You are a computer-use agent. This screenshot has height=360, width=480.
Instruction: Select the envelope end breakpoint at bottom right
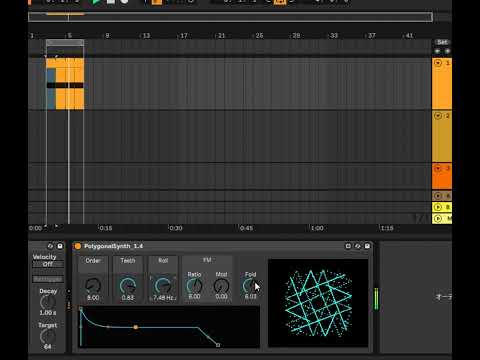218,345
